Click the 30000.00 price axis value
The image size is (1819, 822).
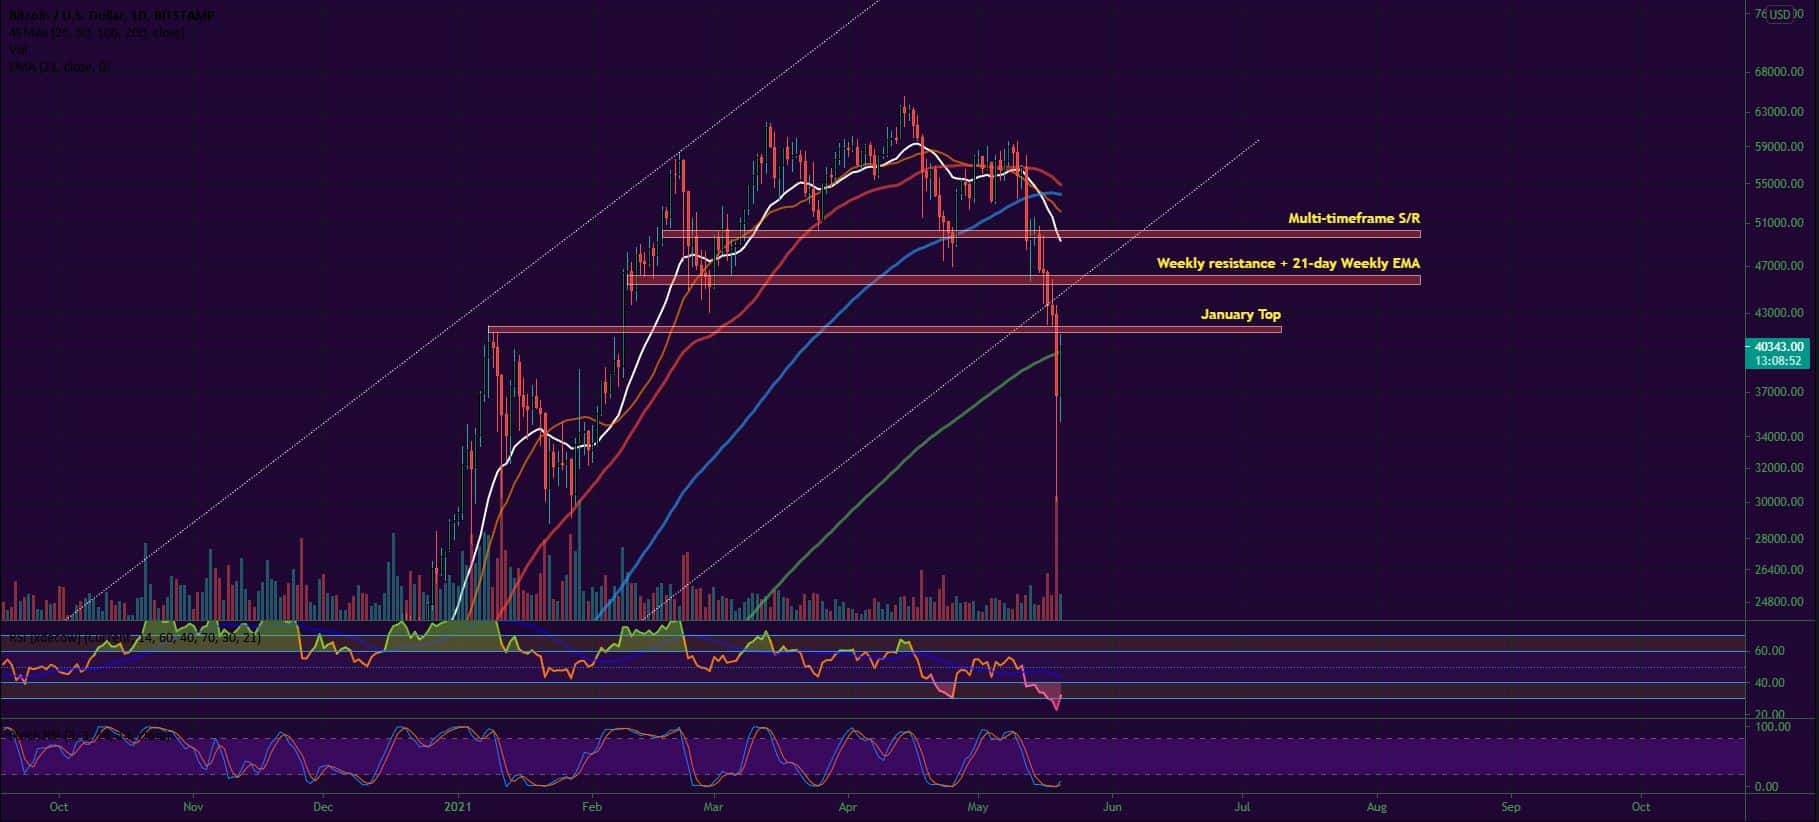point(1778,502)
